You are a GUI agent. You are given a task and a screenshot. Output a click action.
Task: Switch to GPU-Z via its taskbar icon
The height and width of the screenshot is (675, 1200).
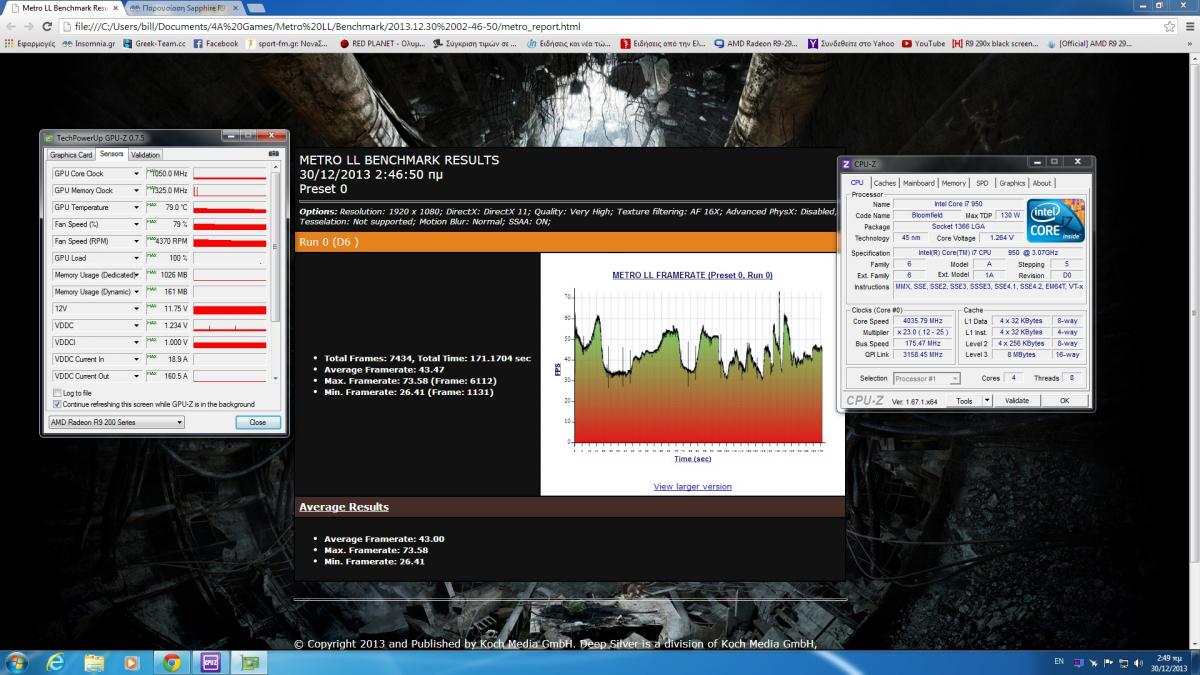250,662
